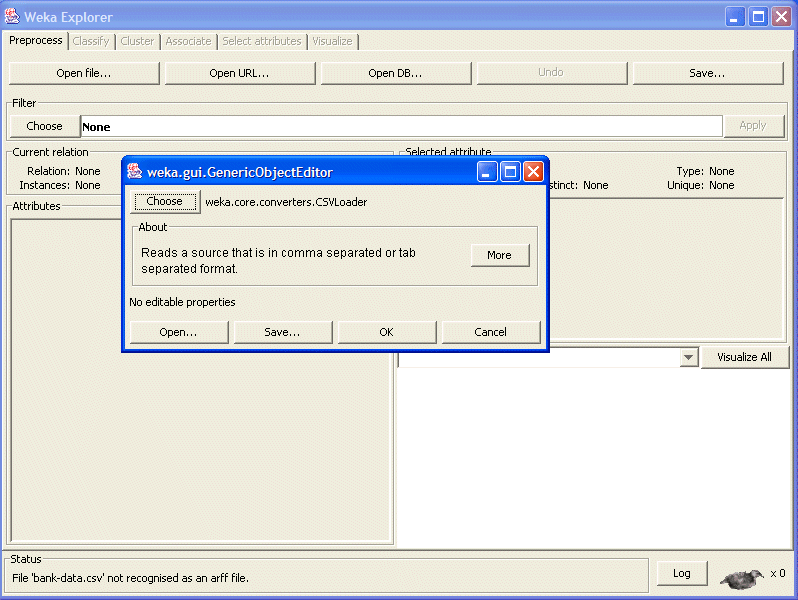Open the Log from status area
This screenshot has width=798, height=600.
[681, 573]
